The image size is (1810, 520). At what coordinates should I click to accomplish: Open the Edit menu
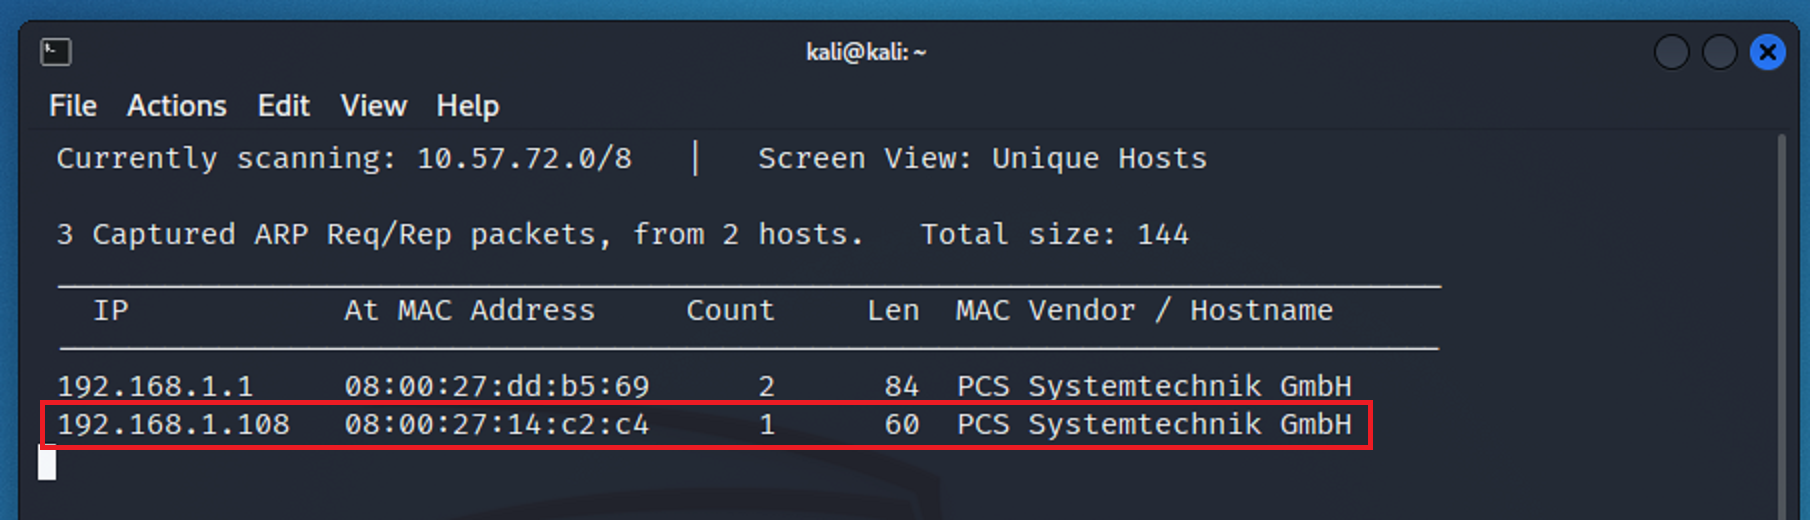pyautogui.click(x=283, y=106)
